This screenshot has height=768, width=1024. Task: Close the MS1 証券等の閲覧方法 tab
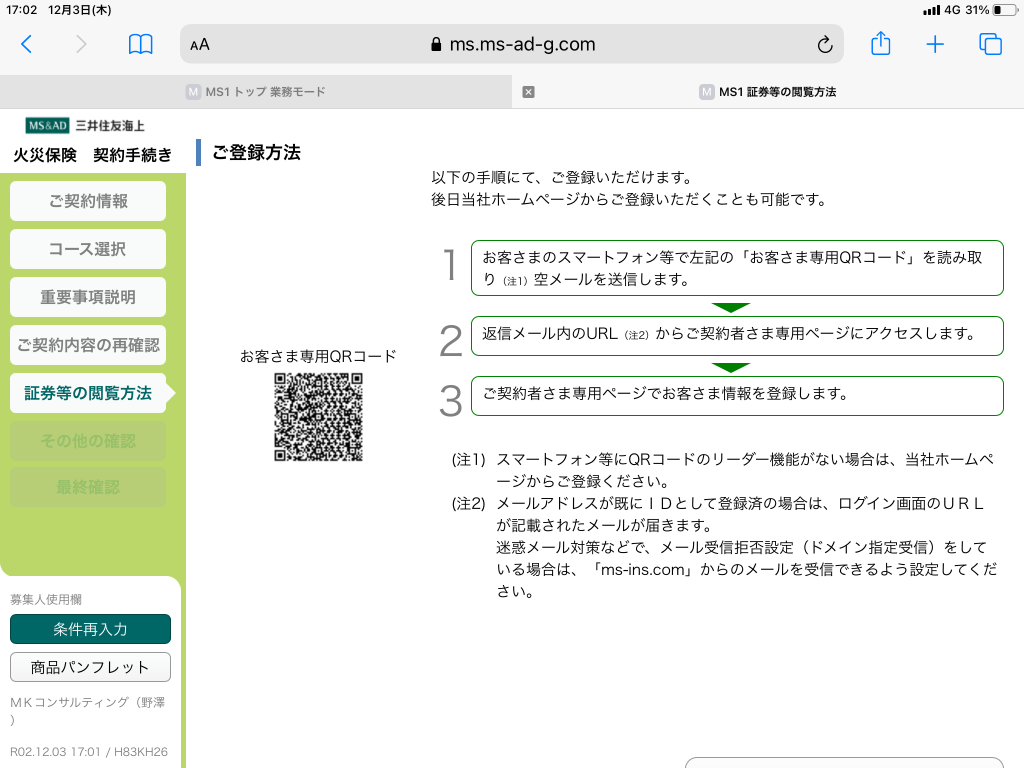click(x=528, y=92)
